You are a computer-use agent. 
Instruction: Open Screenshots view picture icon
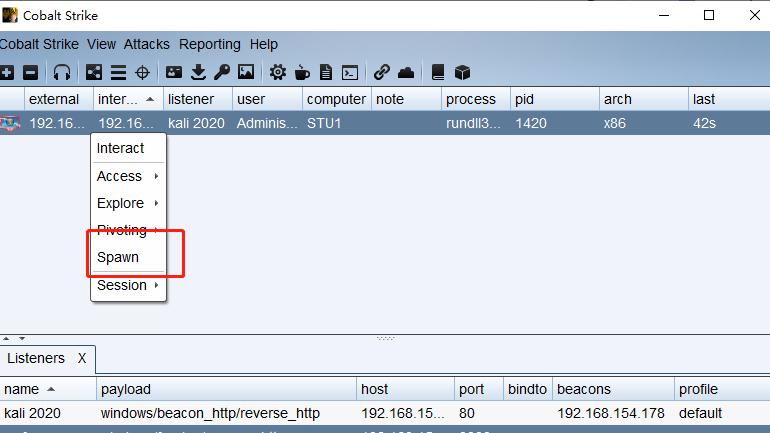246,73
